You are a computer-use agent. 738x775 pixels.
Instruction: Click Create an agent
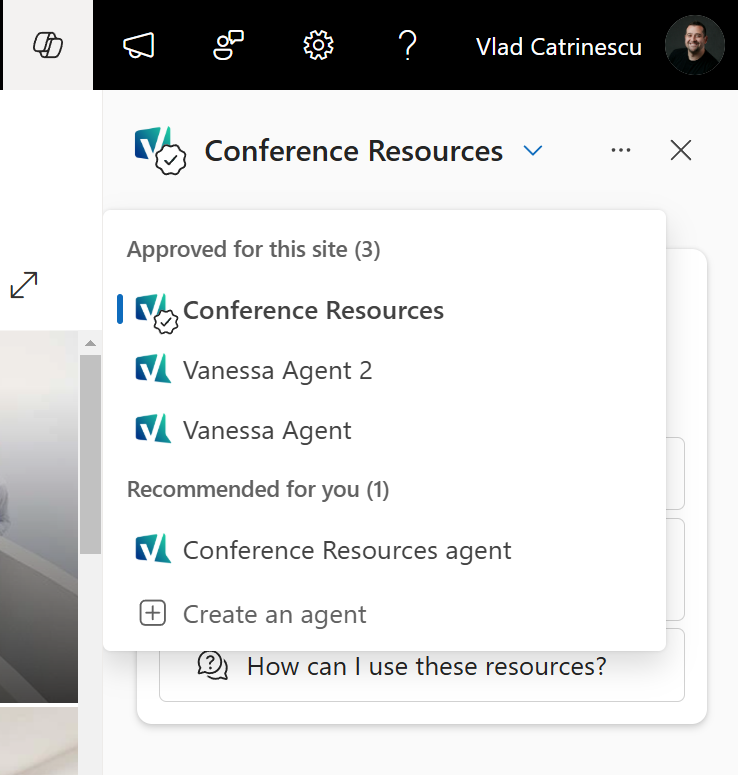[x=385, y=614]
